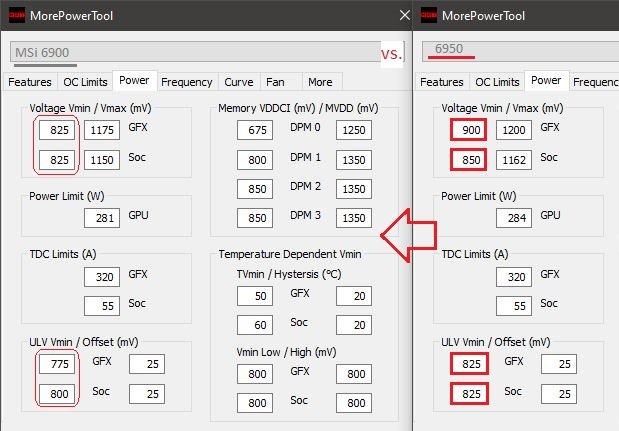Click Soc TDC limit field in MSi 6900 window
The image size is (619, 431).
(102, 306)
